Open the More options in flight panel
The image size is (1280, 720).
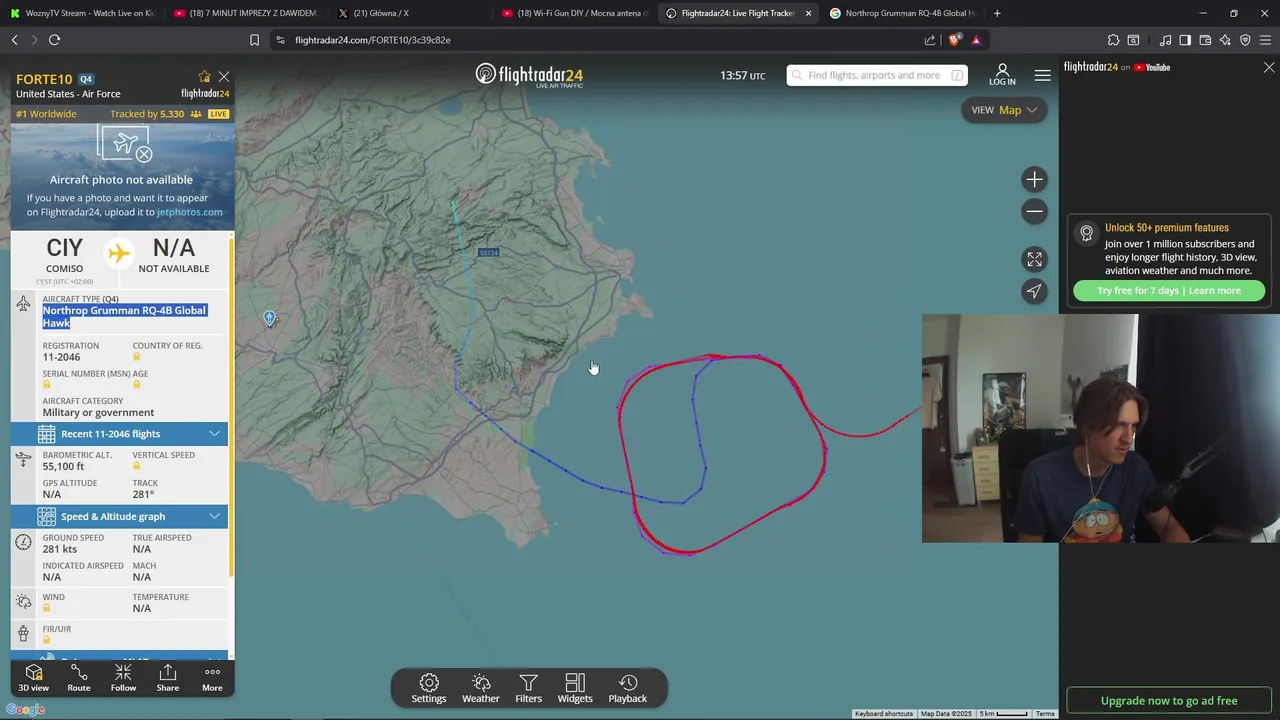pyautogui.click(x=212, y=678)
